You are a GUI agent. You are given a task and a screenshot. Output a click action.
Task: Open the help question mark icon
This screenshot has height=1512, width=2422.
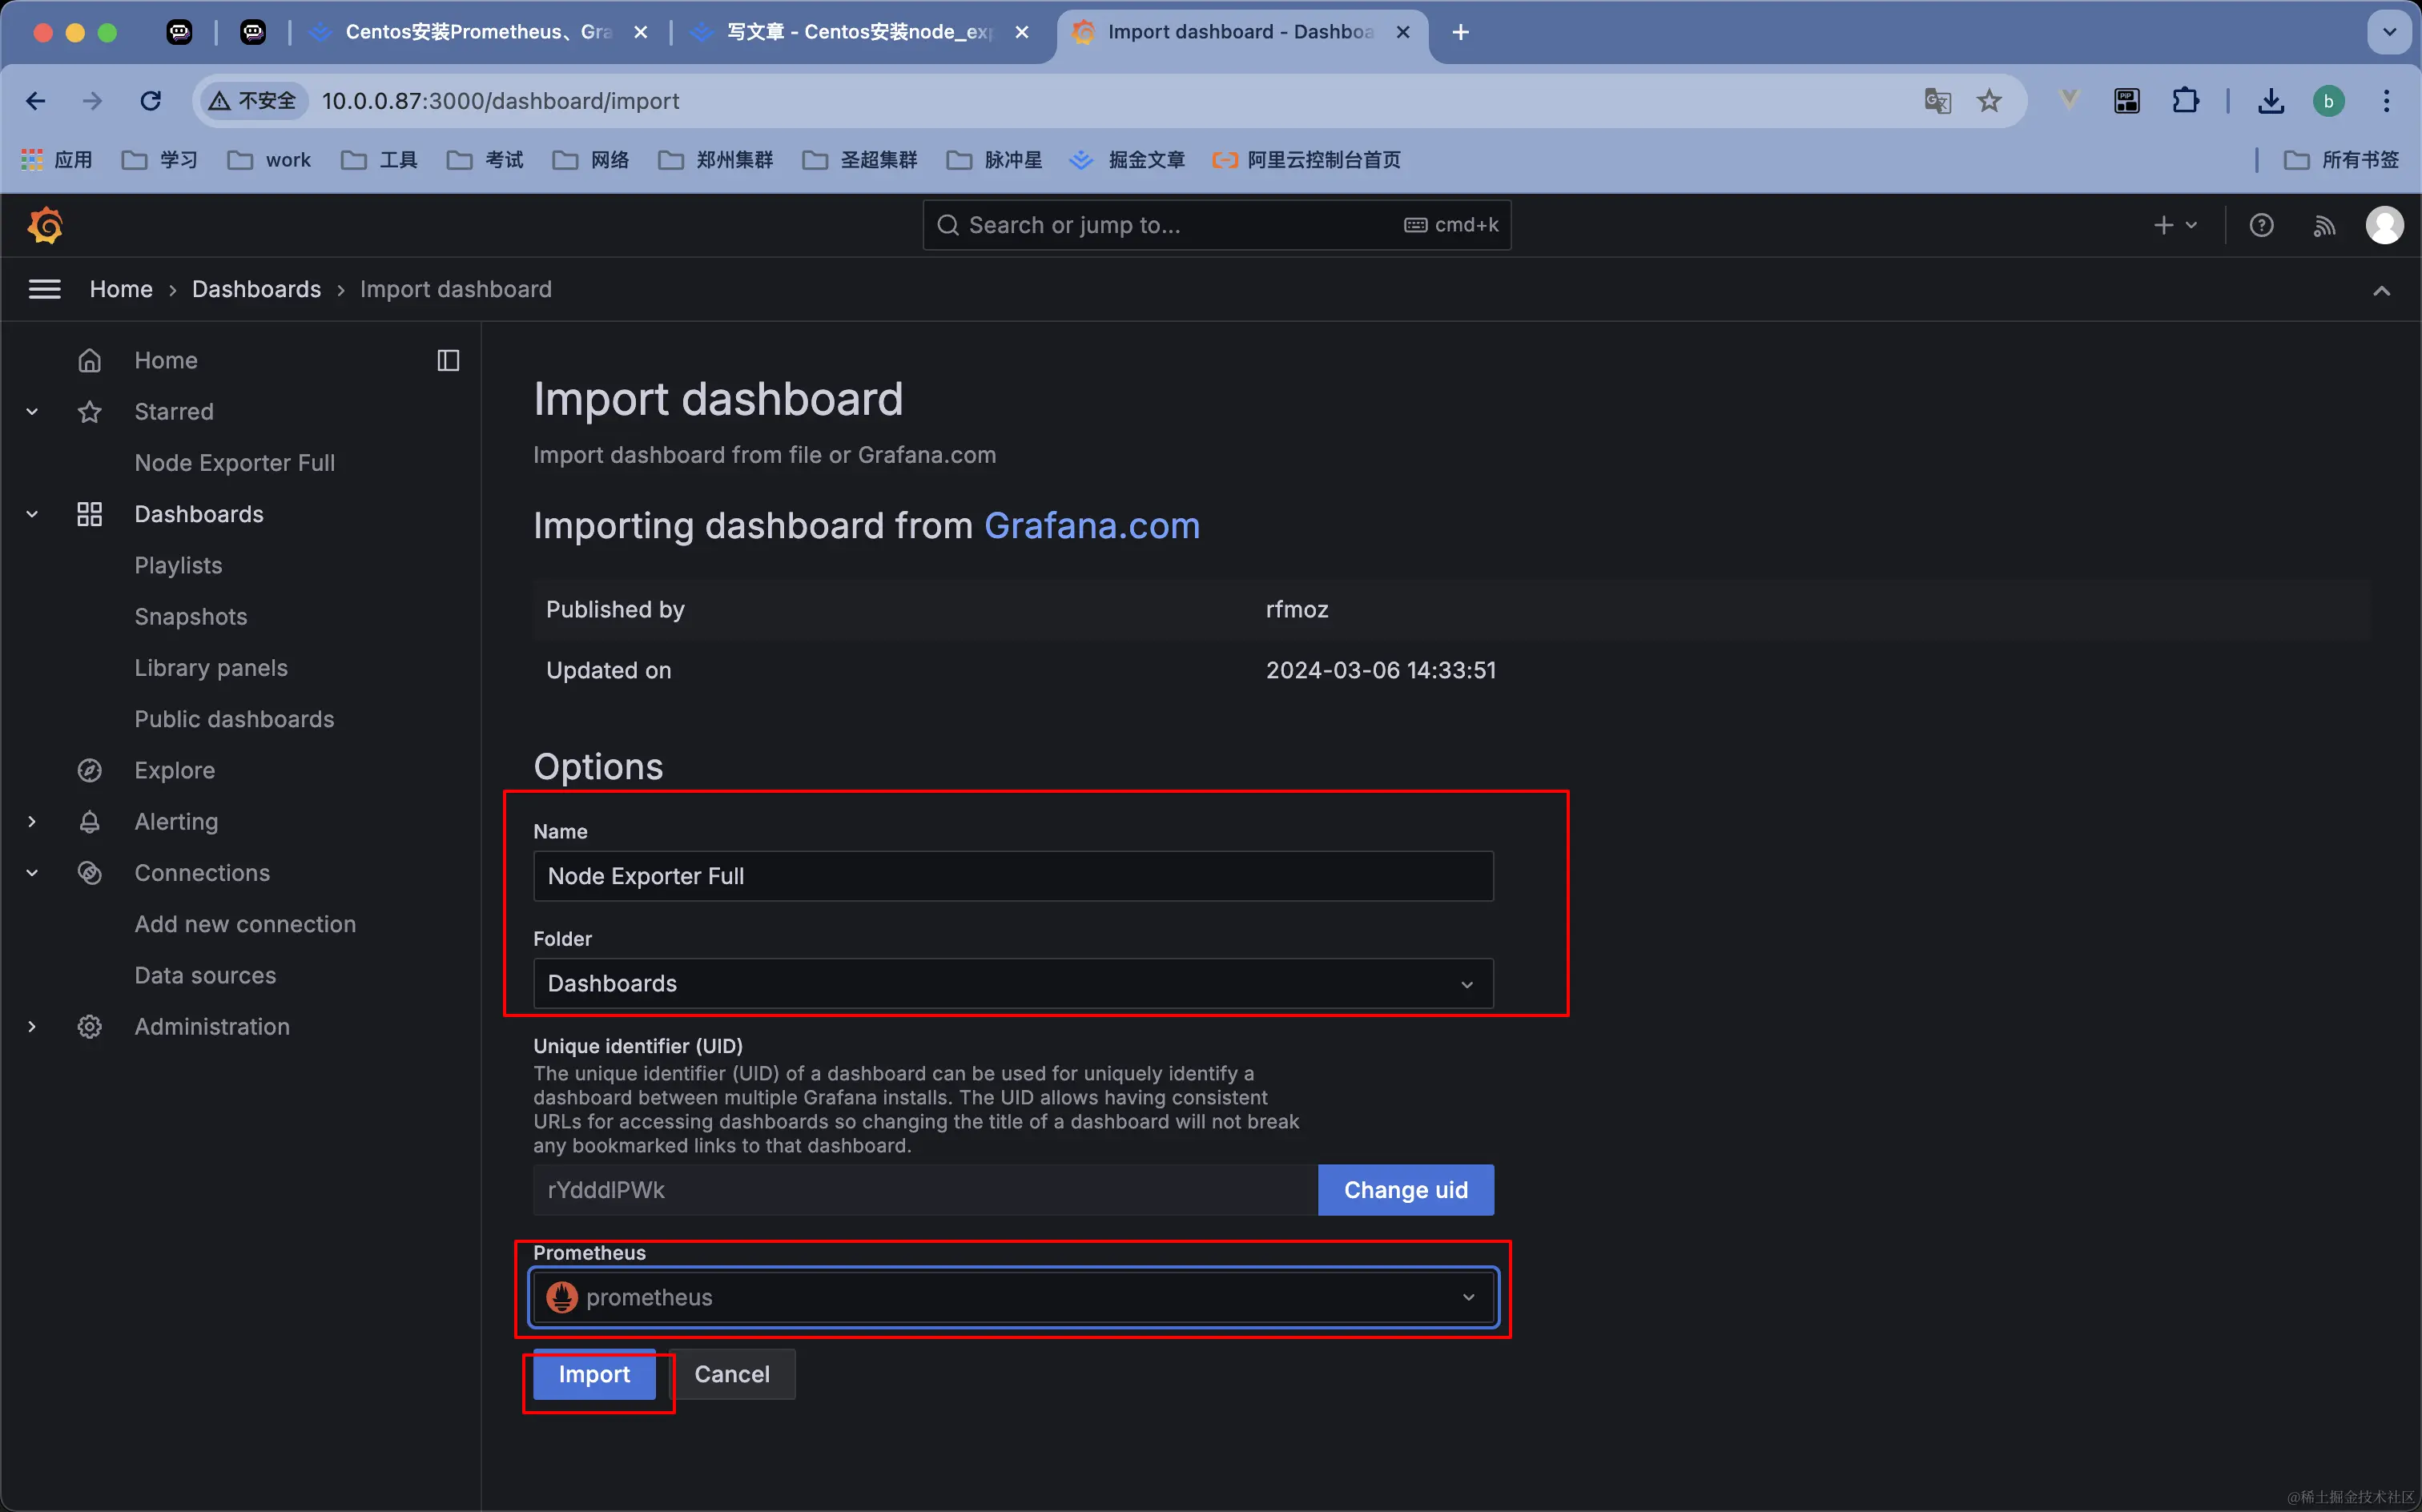click(2261, 226)
